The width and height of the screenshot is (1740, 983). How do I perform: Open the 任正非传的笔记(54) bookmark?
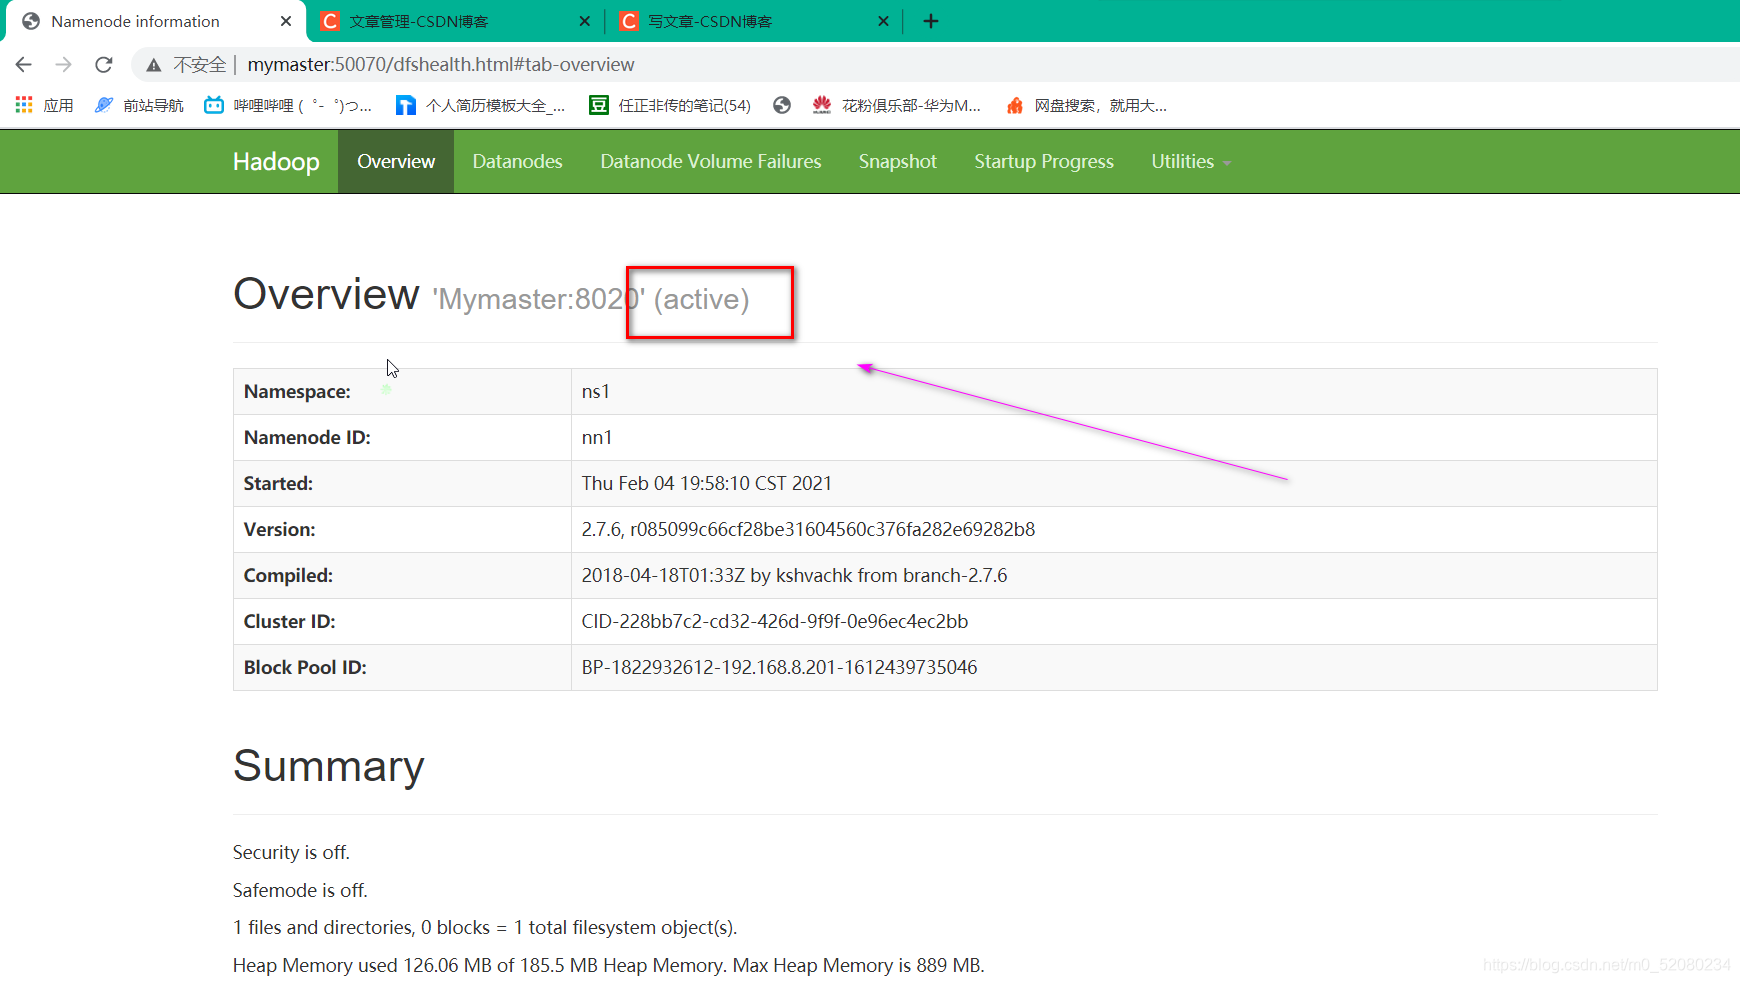tap(670, 105)
